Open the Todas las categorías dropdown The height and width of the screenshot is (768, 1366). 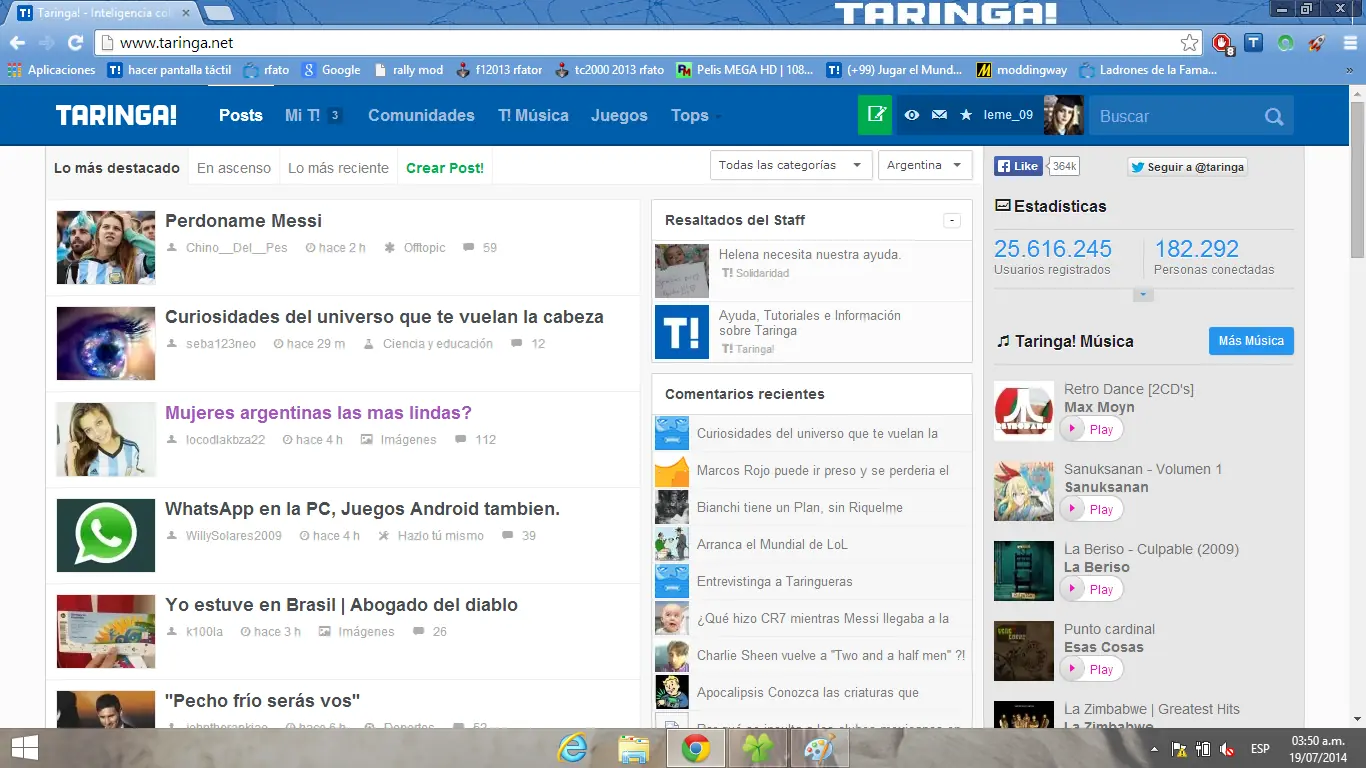click(x=791, y=165)
